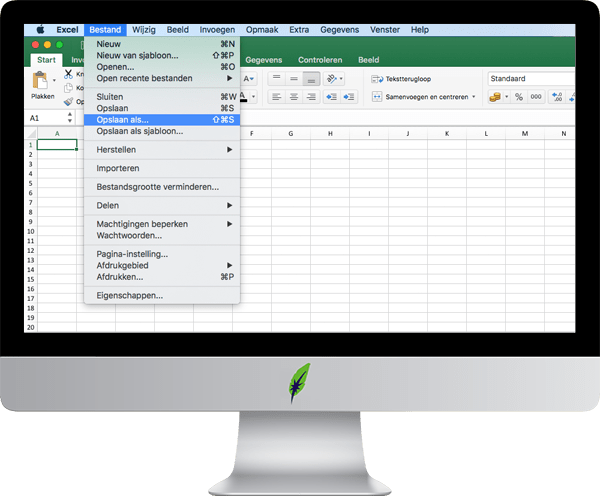The image size is (600, 496).
Task: Switch to the Controleren ribbon tab
Action: click(320, 60)
